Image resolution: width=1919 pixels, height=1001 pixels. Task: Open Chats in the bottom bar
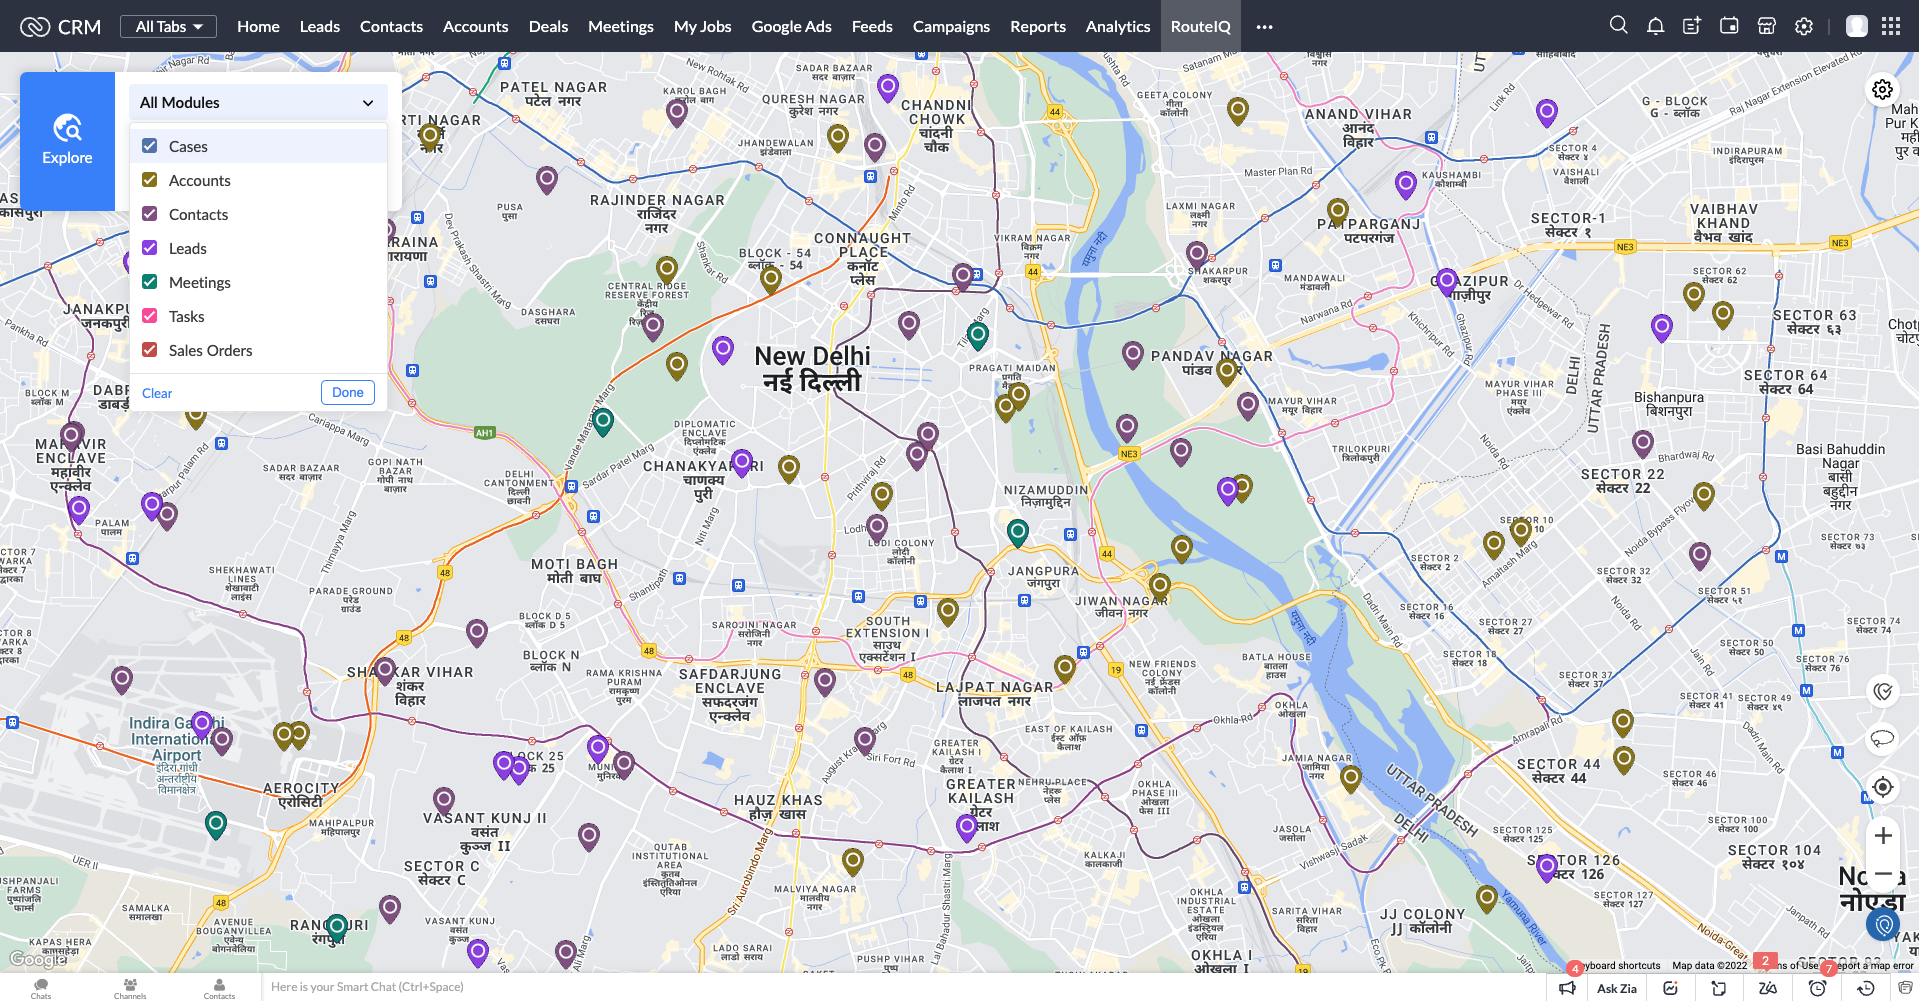(41, 988)
